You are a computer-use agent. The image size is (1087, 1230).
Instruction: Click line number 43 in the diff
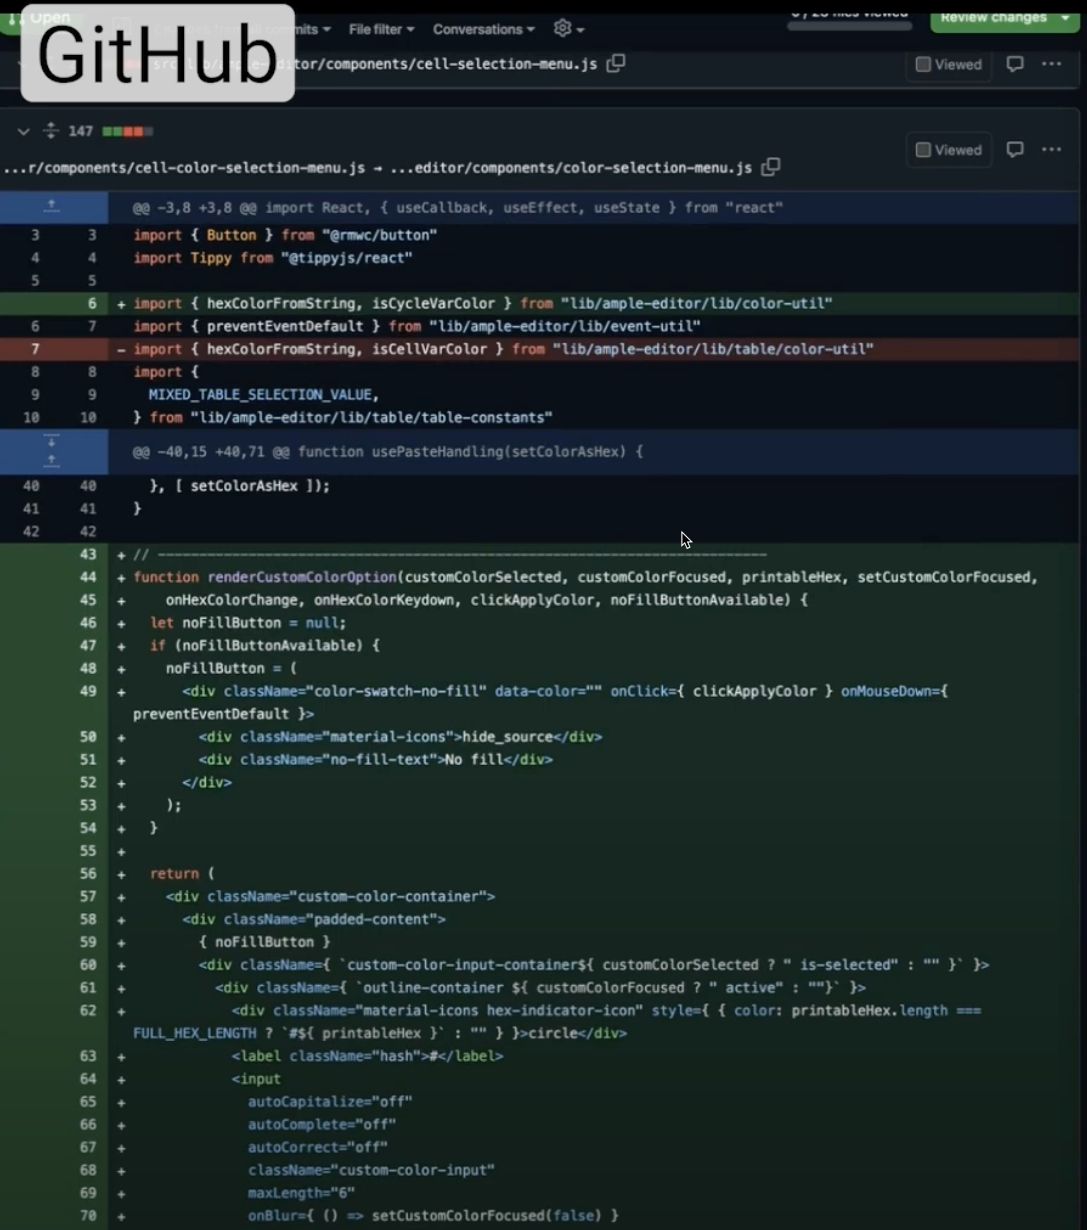coord(88,554)
